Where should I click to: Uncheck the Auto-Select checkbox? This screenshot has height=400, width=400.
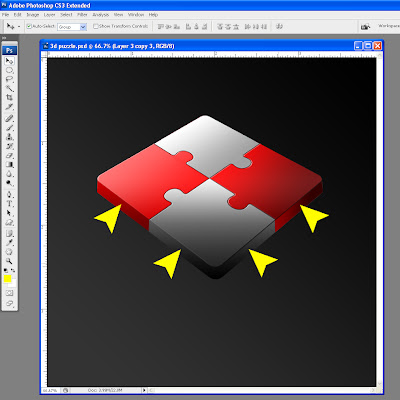pos(29,26)
